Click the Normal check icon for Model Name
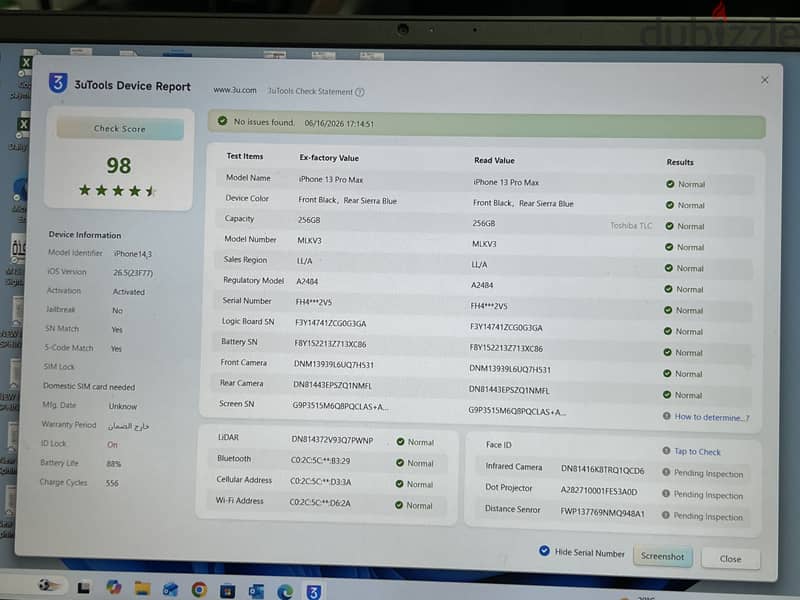The height and width of the screenshot is (600, 800). 670,184
